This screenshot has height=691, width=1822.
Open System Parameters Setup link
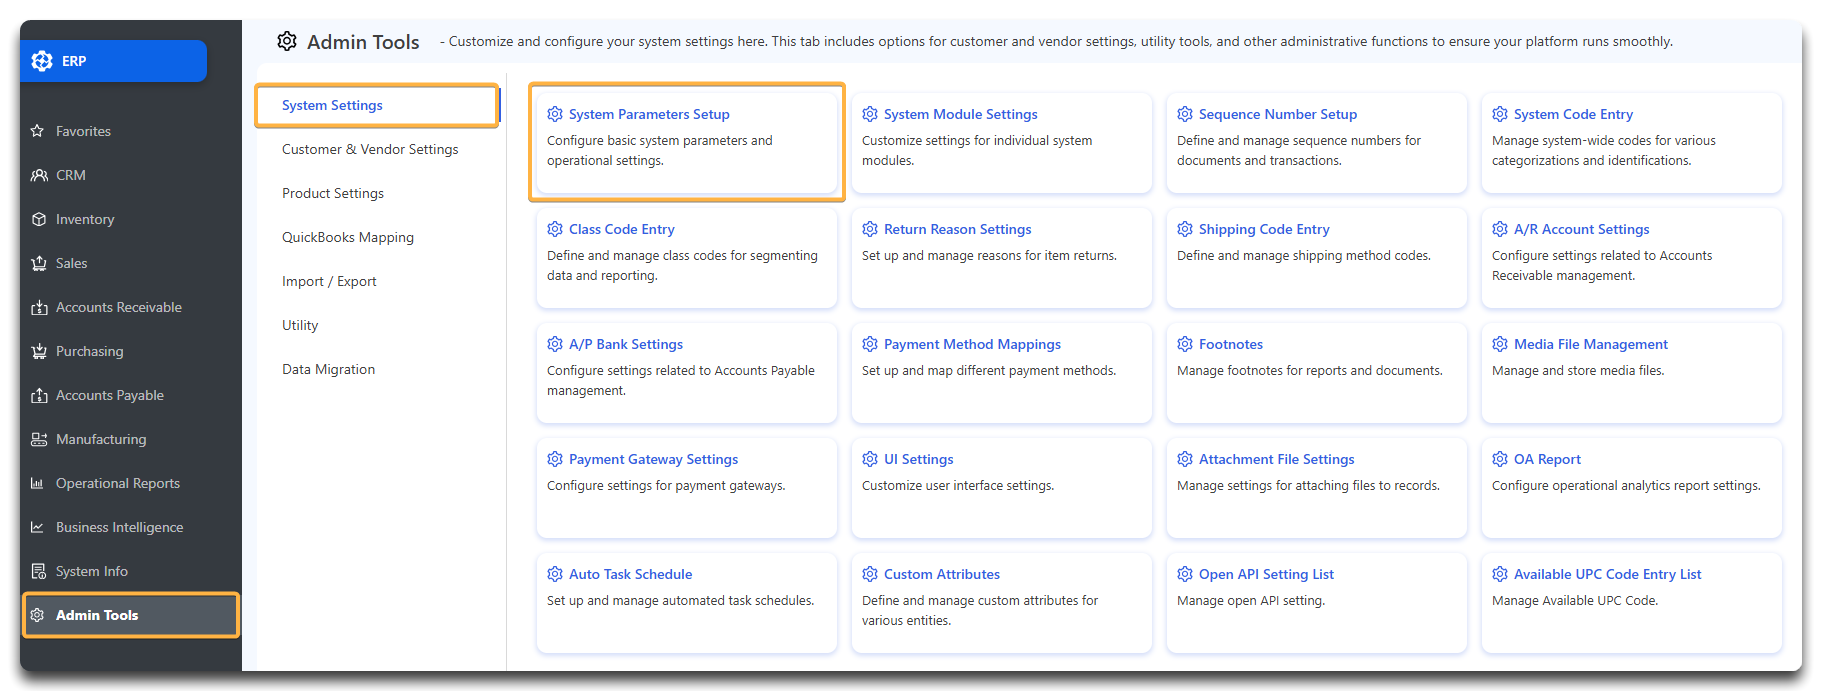[x=649, y=114]
